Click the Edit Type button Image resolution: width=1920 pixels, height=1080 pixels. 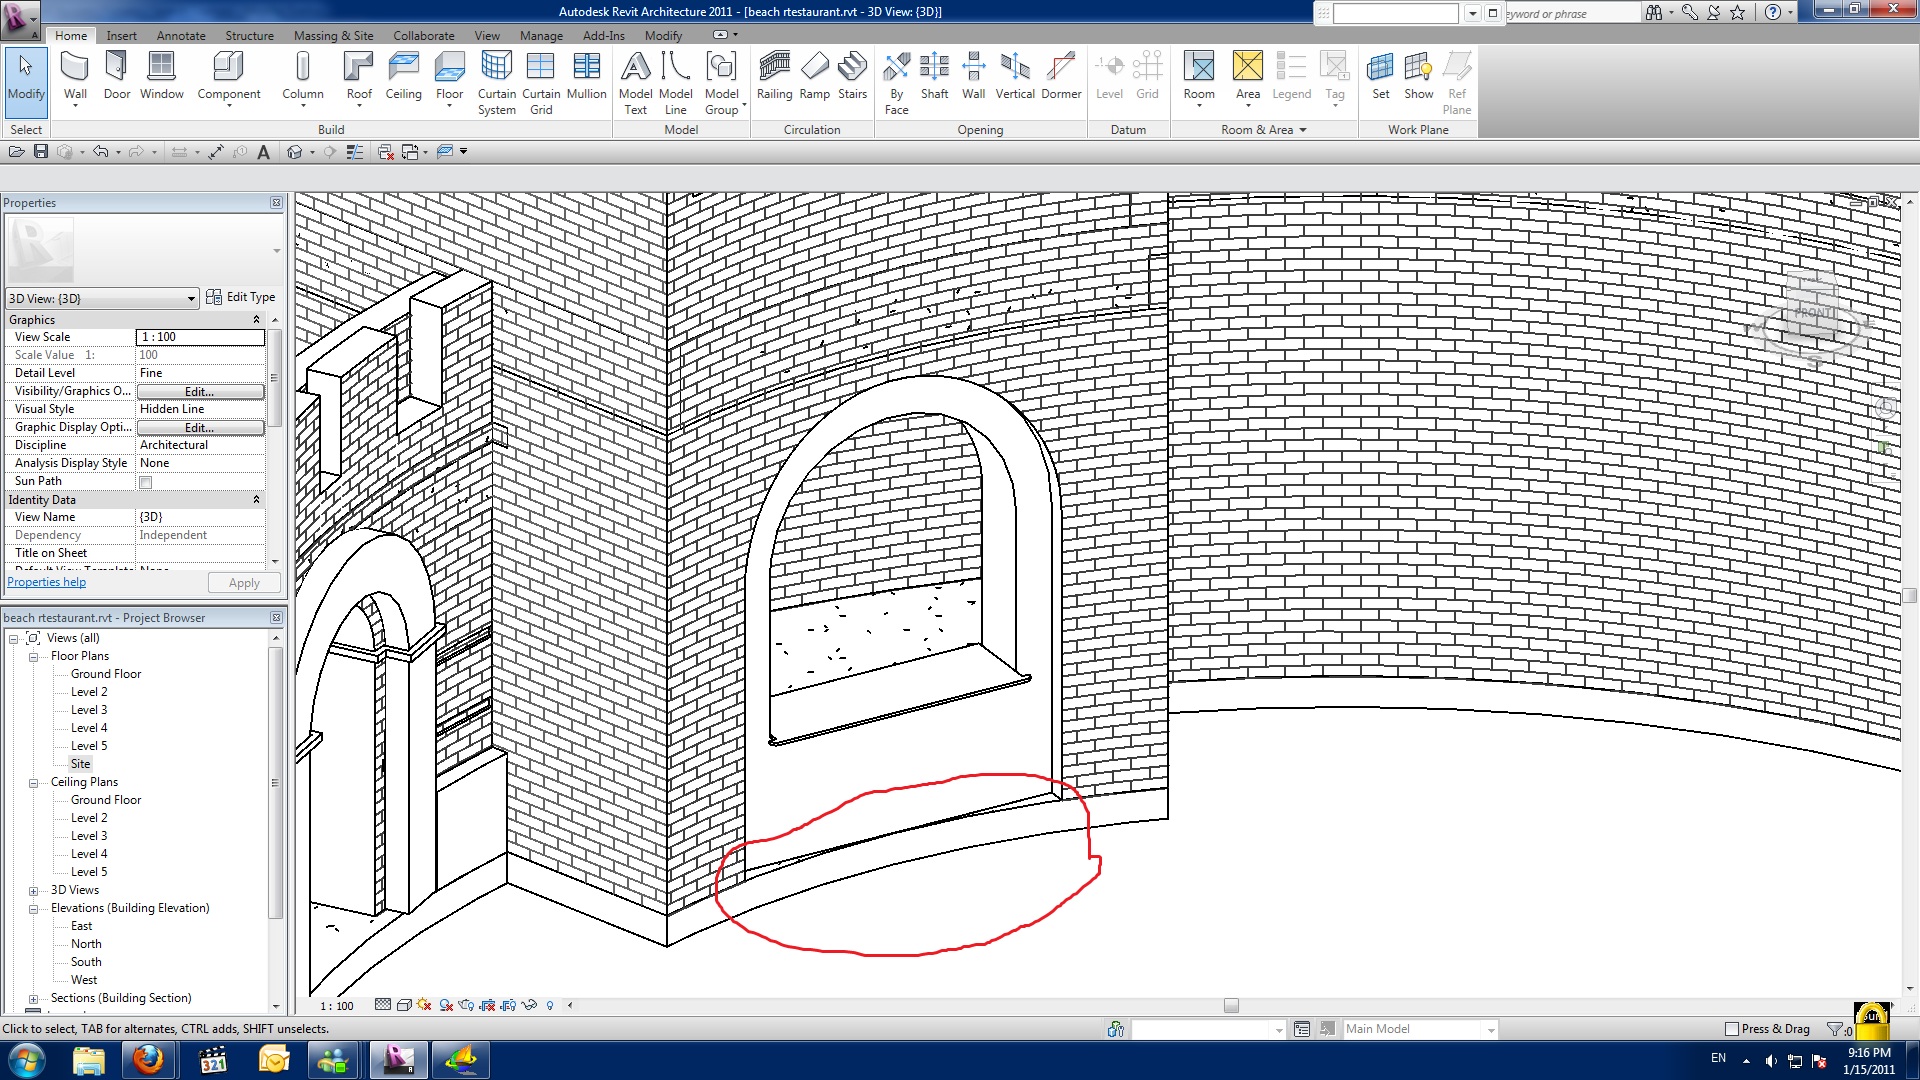tap(241, 297)
